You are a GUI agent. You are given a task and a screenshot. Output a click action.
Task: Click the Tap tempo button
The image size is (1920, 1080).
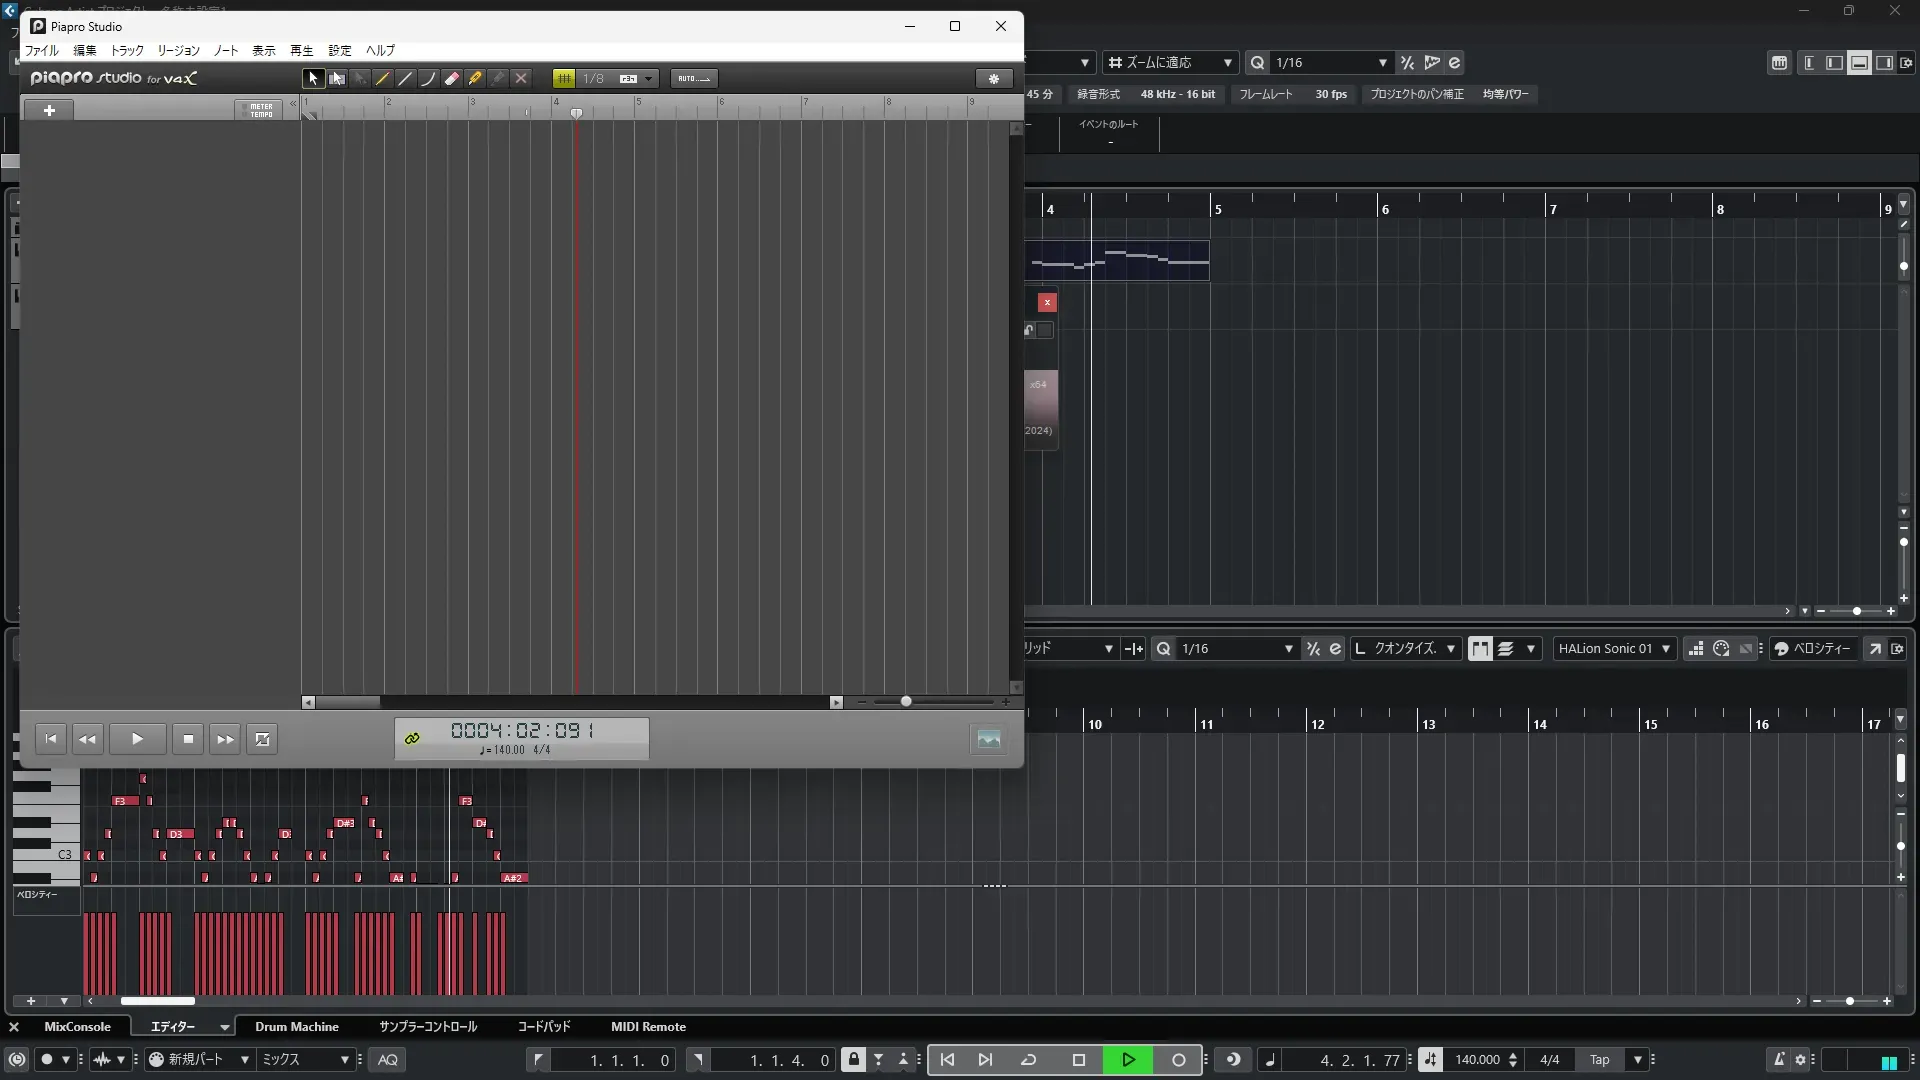1599,1060
